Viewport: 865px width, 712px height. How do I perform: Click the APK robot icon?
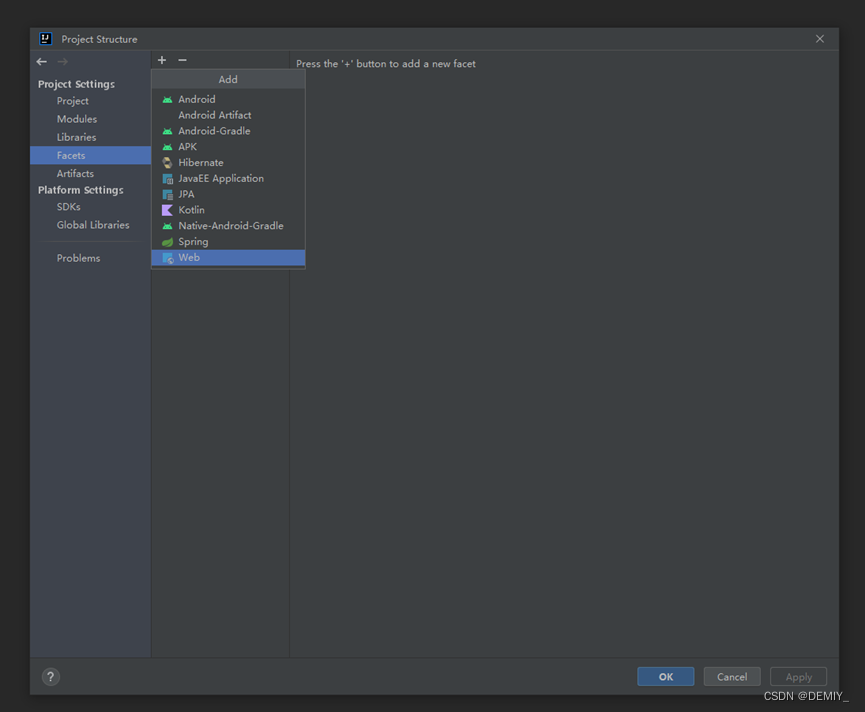pos(167,147)
